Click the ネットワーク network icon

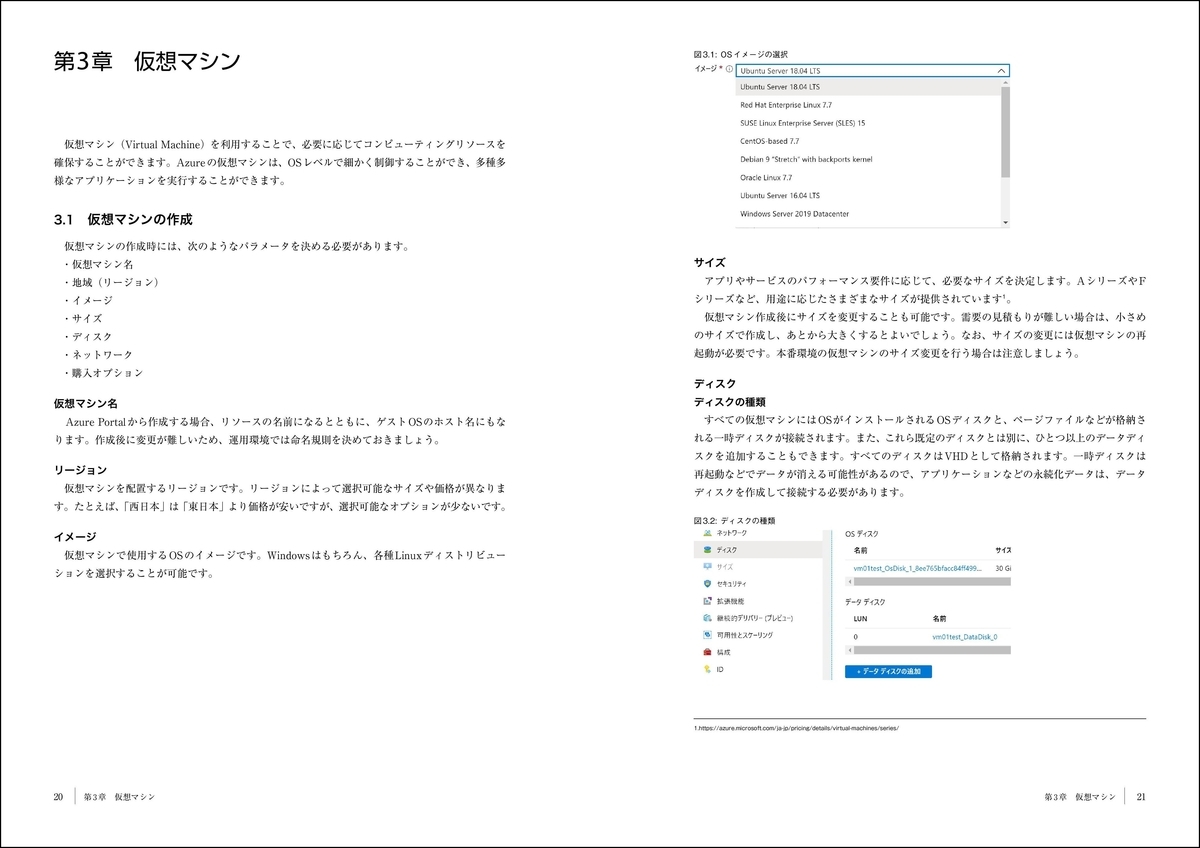click(707, 534)
